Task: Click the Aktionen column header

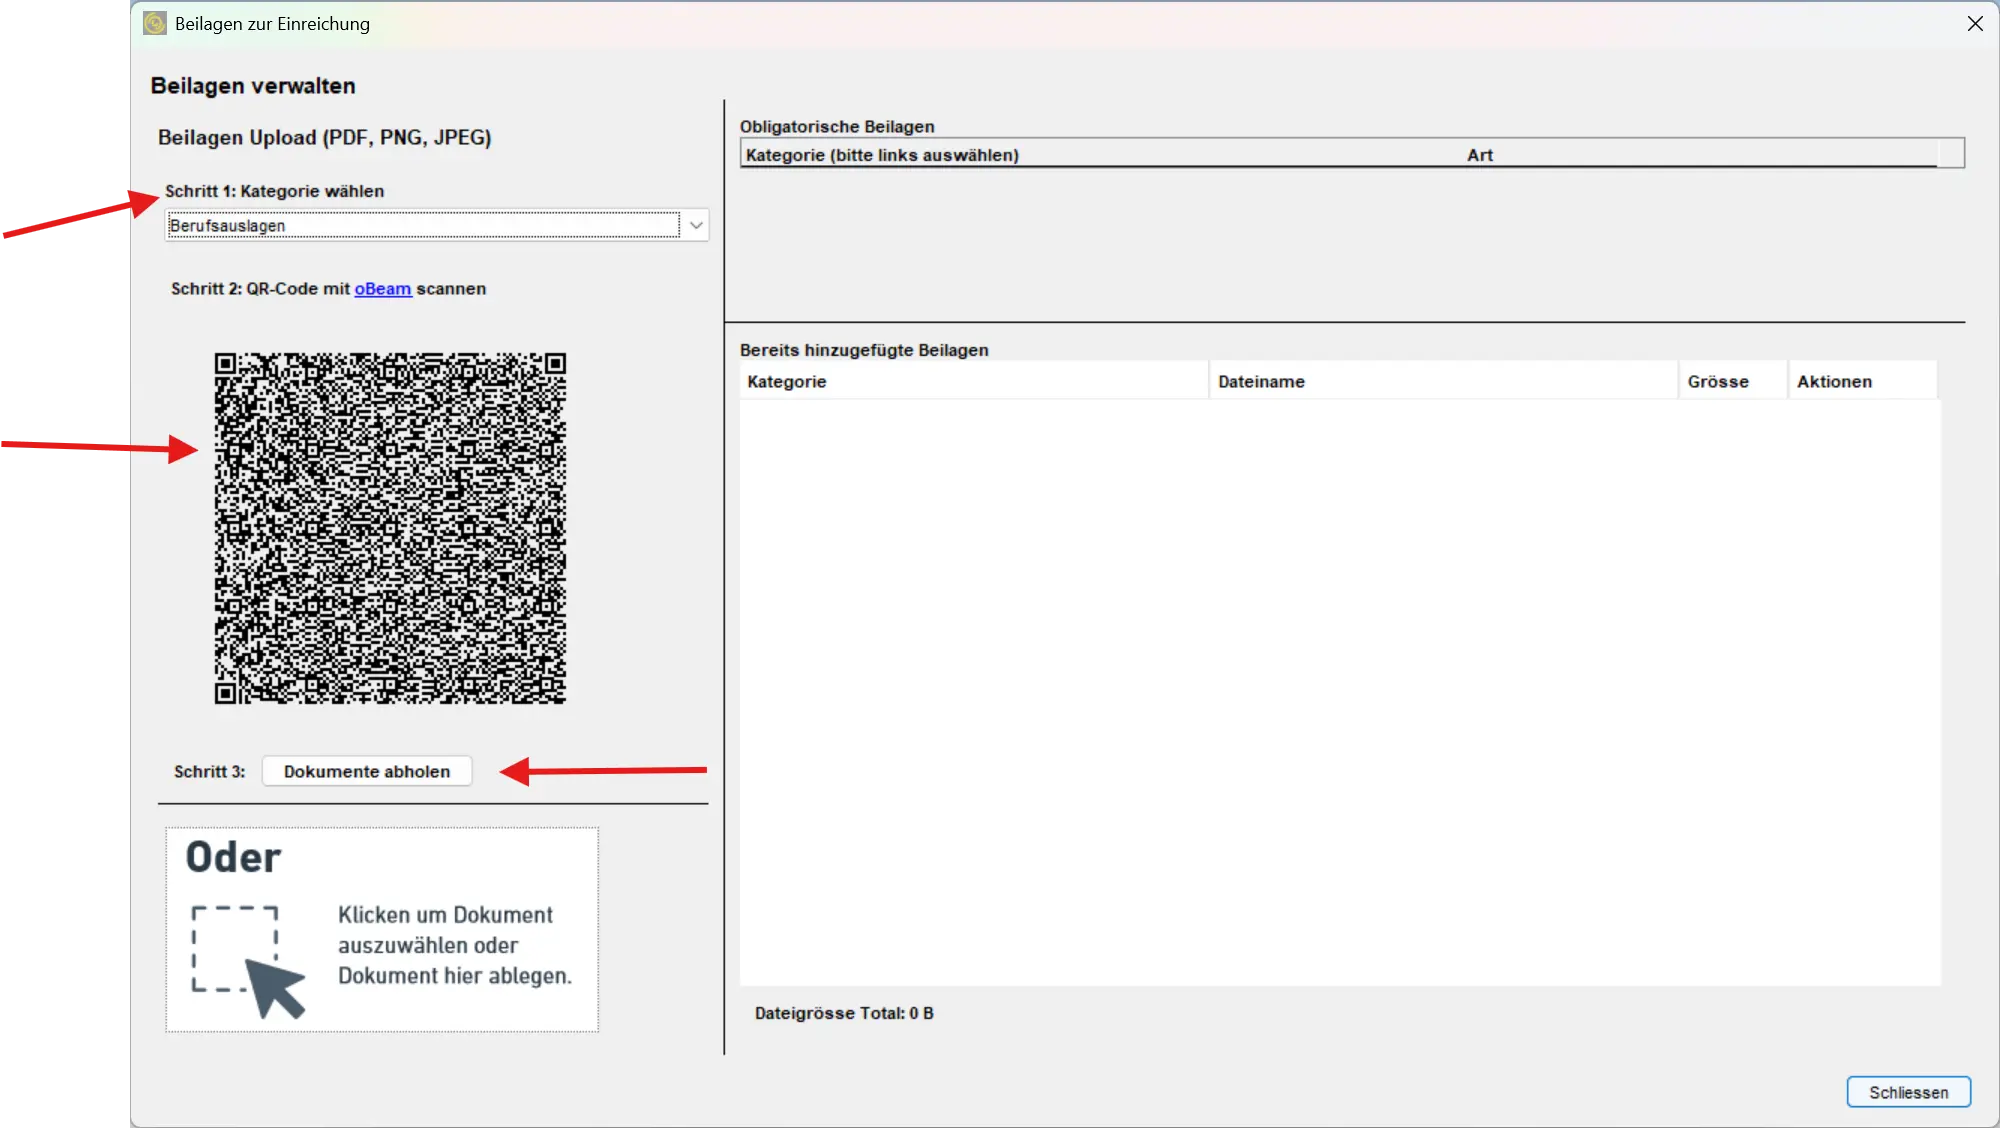Action: point(1833,381)
